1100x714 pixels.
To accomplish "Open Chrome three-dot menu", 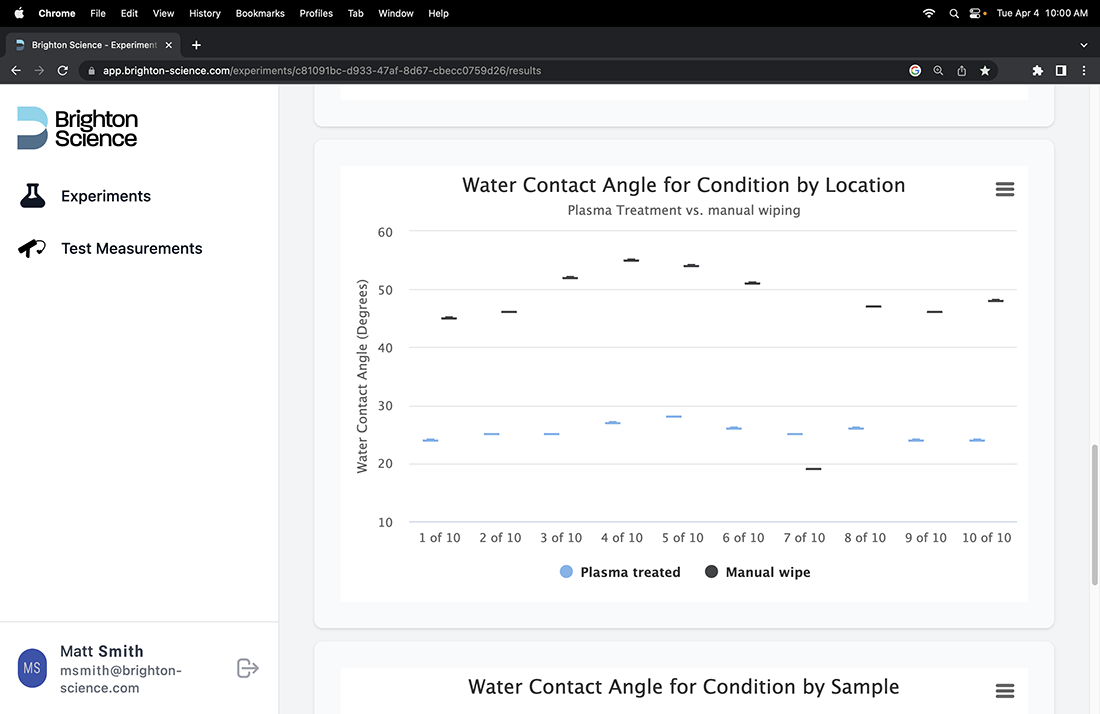I will [x=1084, y=71].
